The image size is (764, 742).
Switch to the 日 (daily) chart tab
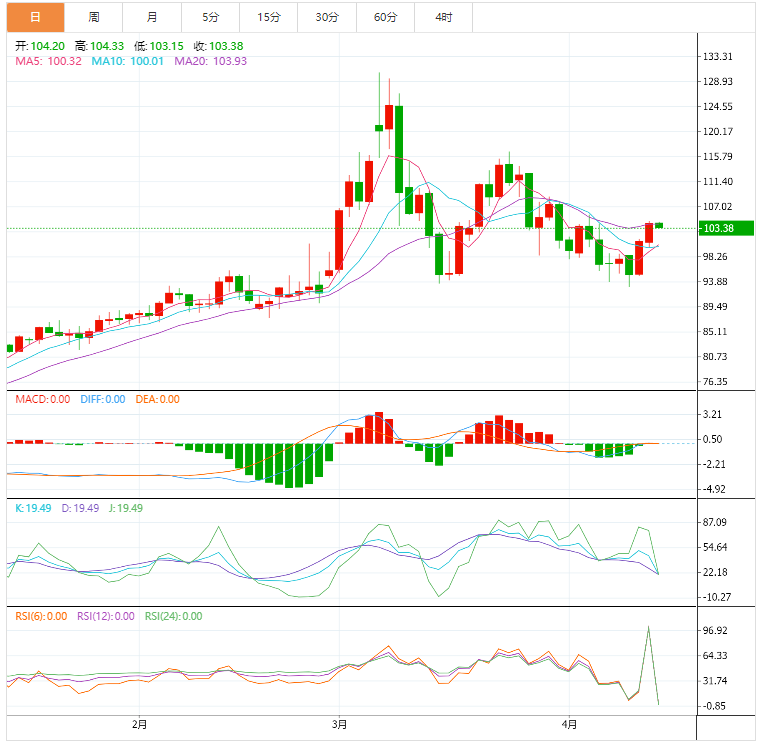[36, 17]
